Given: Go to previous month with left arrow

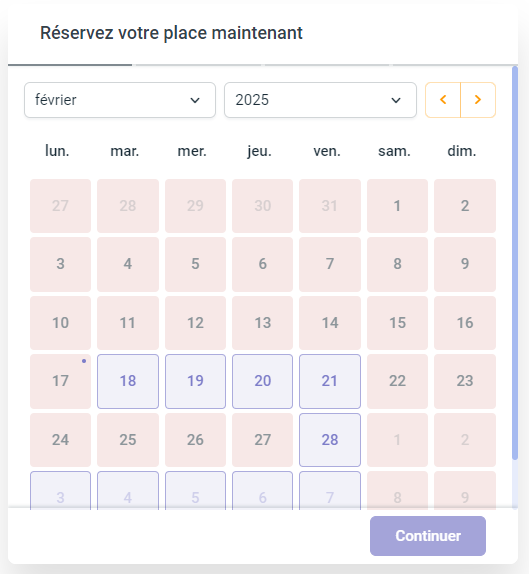Looking at the screenshot, I should tap(443, 100).
